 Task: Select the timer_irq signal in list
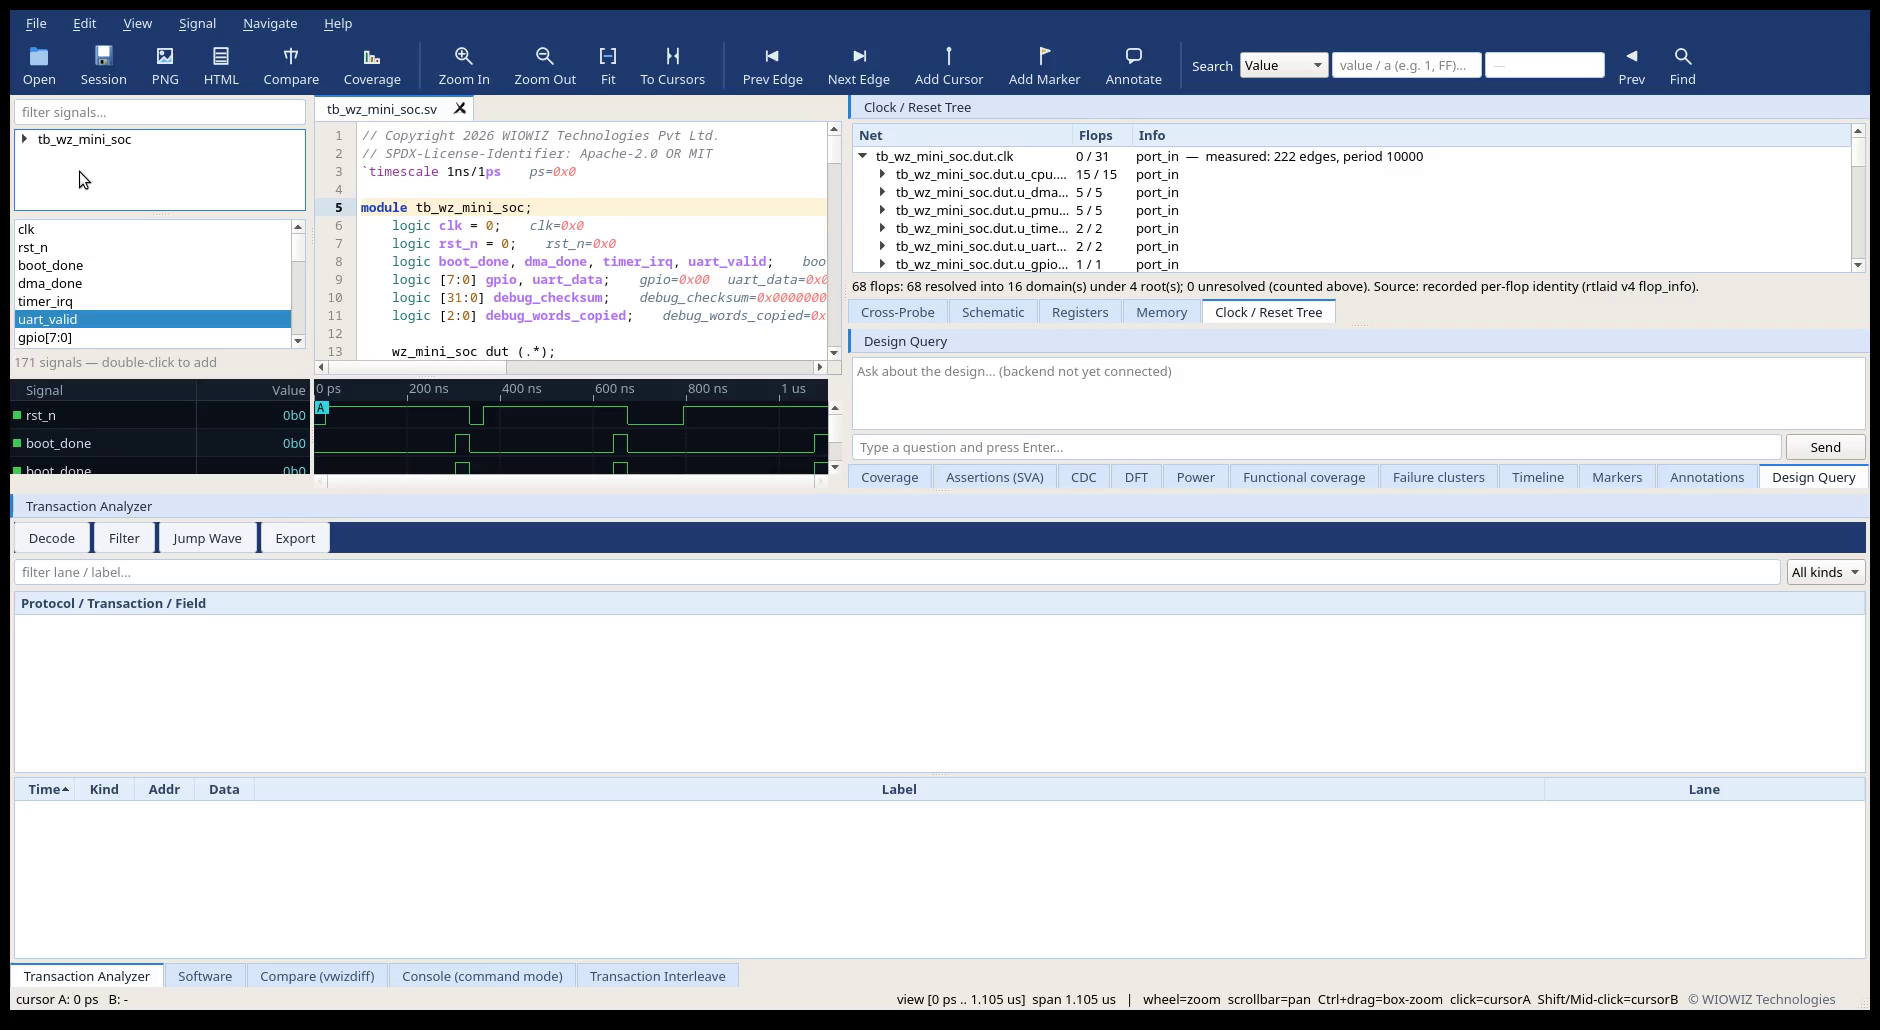click(152, 301)
